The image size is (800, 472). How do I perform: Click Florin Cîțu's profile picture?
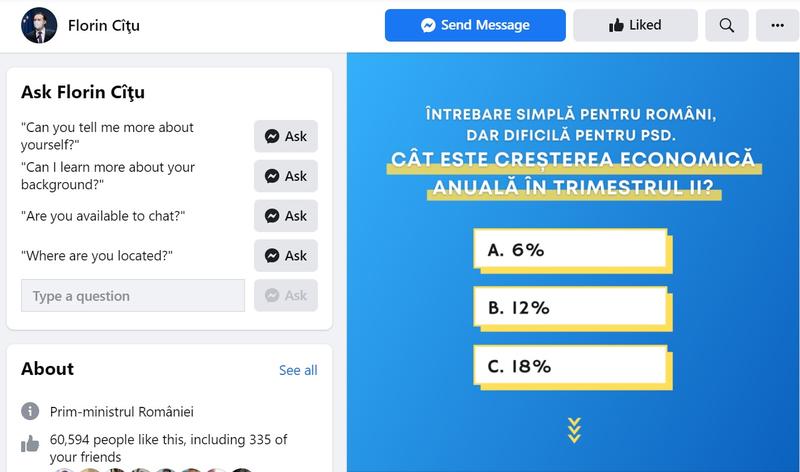click(x=39, y=25)
